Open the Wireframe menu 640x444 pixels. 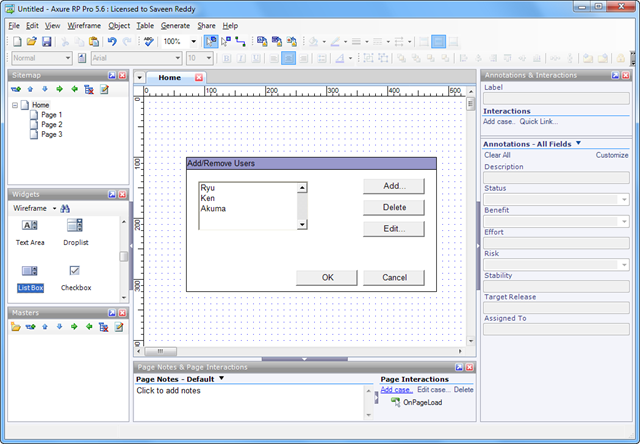(x=83, y=25)
